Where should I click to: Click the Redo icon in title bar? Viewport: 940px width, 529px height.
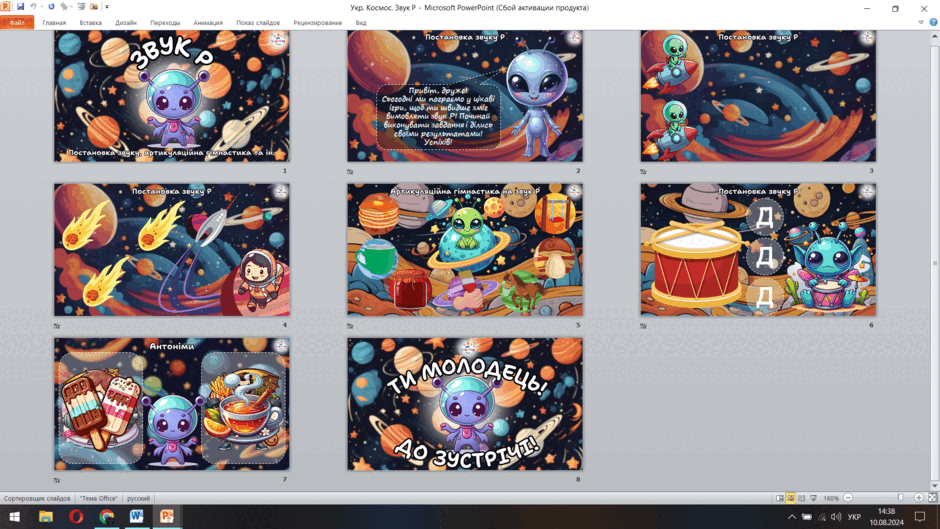pyautogui.click(x=52, y=7)
